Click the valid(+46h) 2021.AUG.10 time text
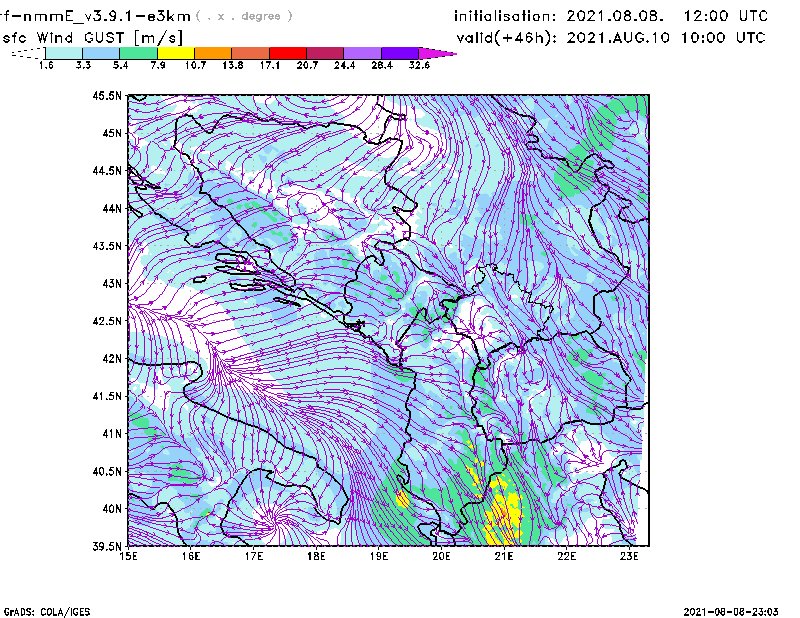 611,38
